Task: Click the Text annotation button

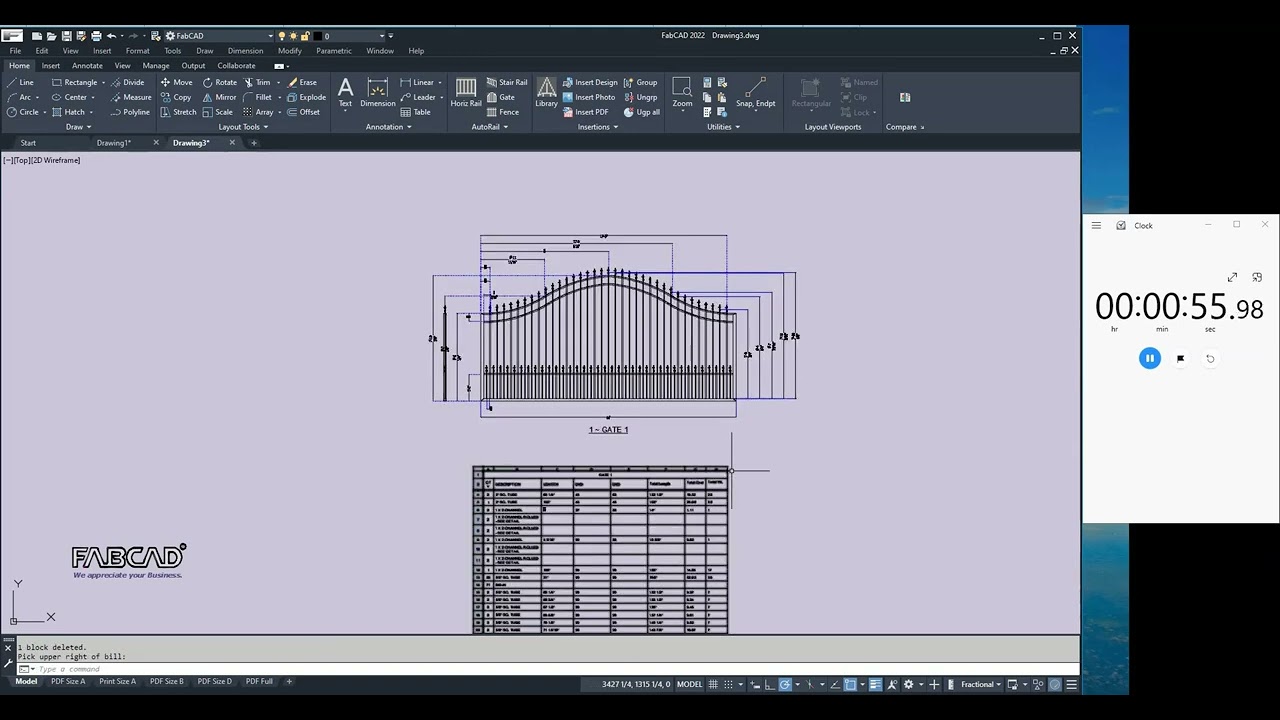Action: (345, 92)
